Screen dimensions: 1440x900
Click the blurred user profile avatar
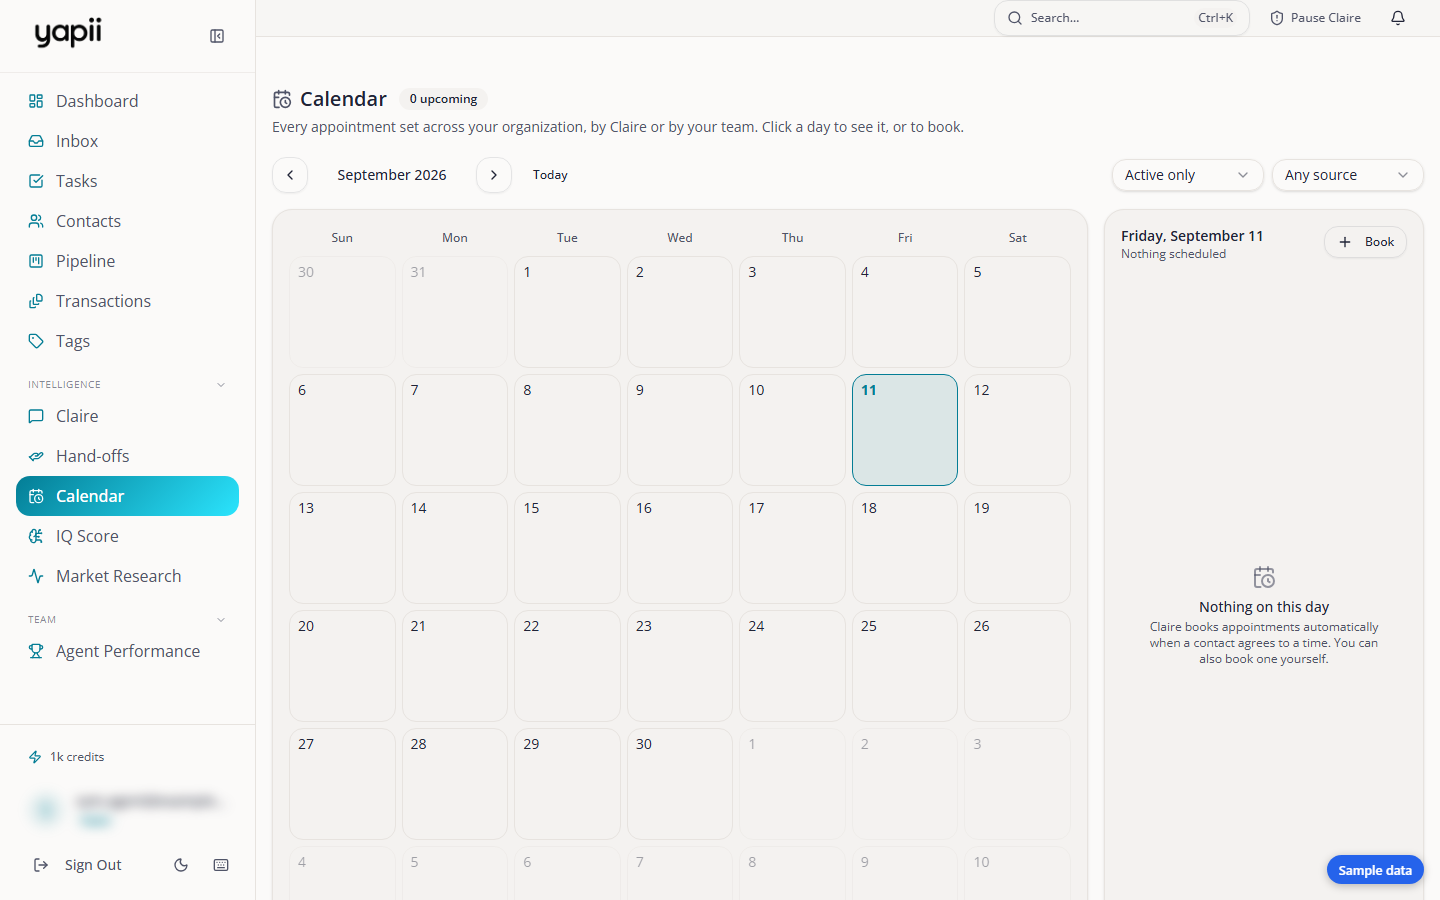(x=46, y=809)
